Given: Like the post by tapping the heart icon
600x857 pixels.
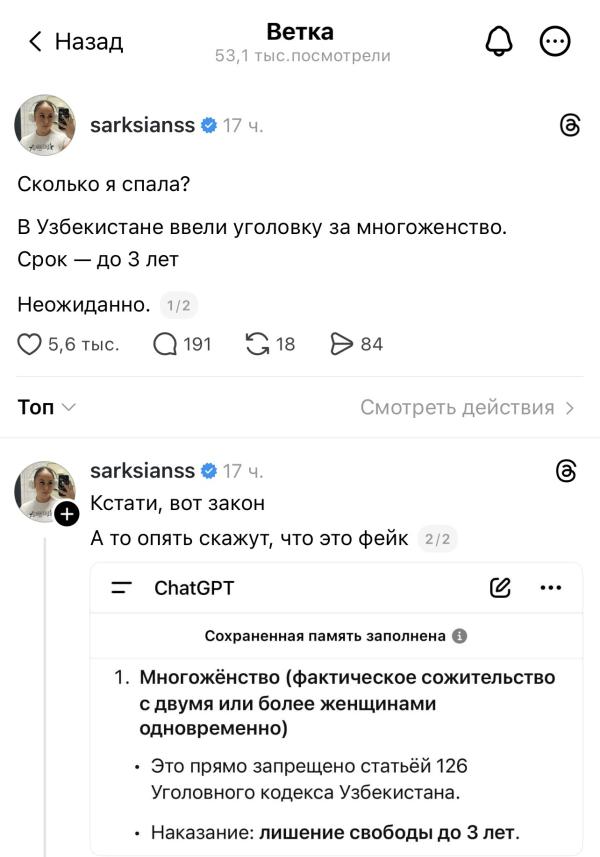Looking at the screenshot, I should 29,343.
